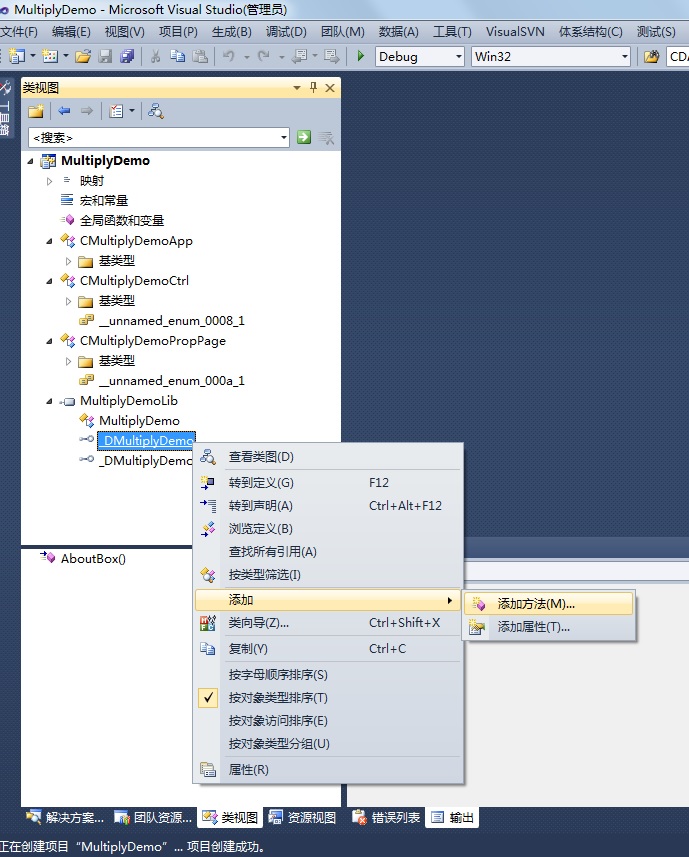The image size is (689, 857).
Task: Collapse the CMultiplyDemoCtrl node
Action: (49, 281)
